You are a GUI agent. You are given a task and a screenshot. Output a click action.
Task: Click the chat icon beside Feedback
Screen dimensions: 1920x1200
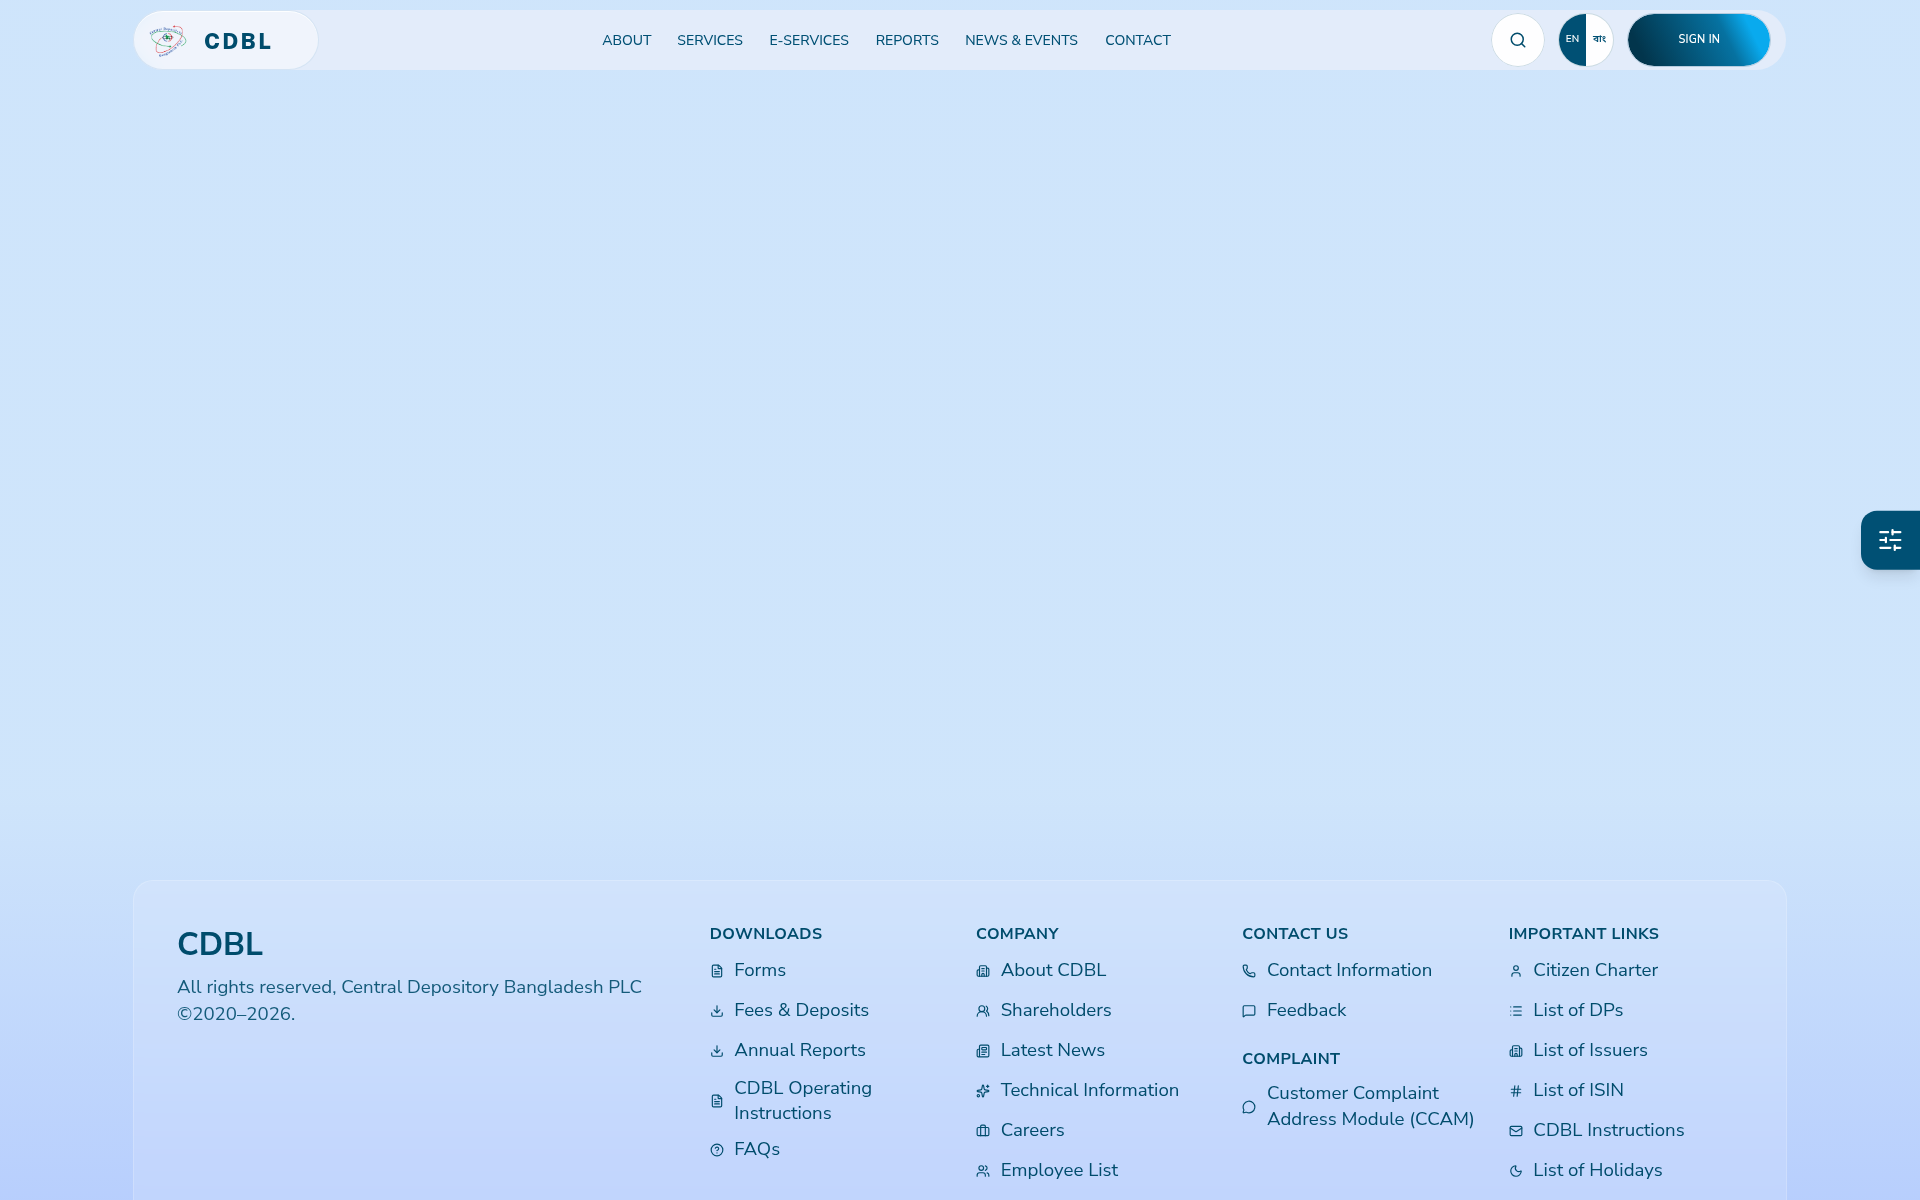1249,1011
